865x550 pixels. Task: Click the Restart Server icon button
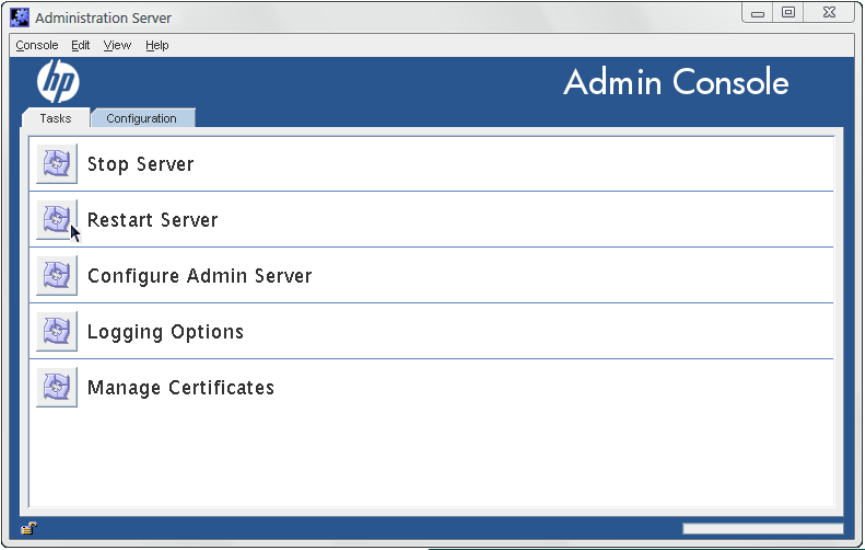click(57, 220)
